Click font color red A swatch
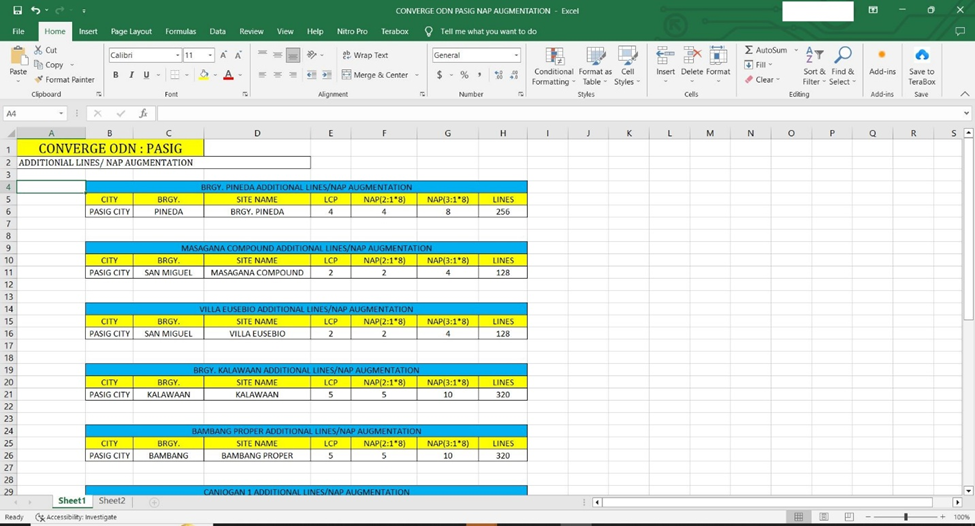The height and width of the screenshot is (526, 975). point(228,75)
